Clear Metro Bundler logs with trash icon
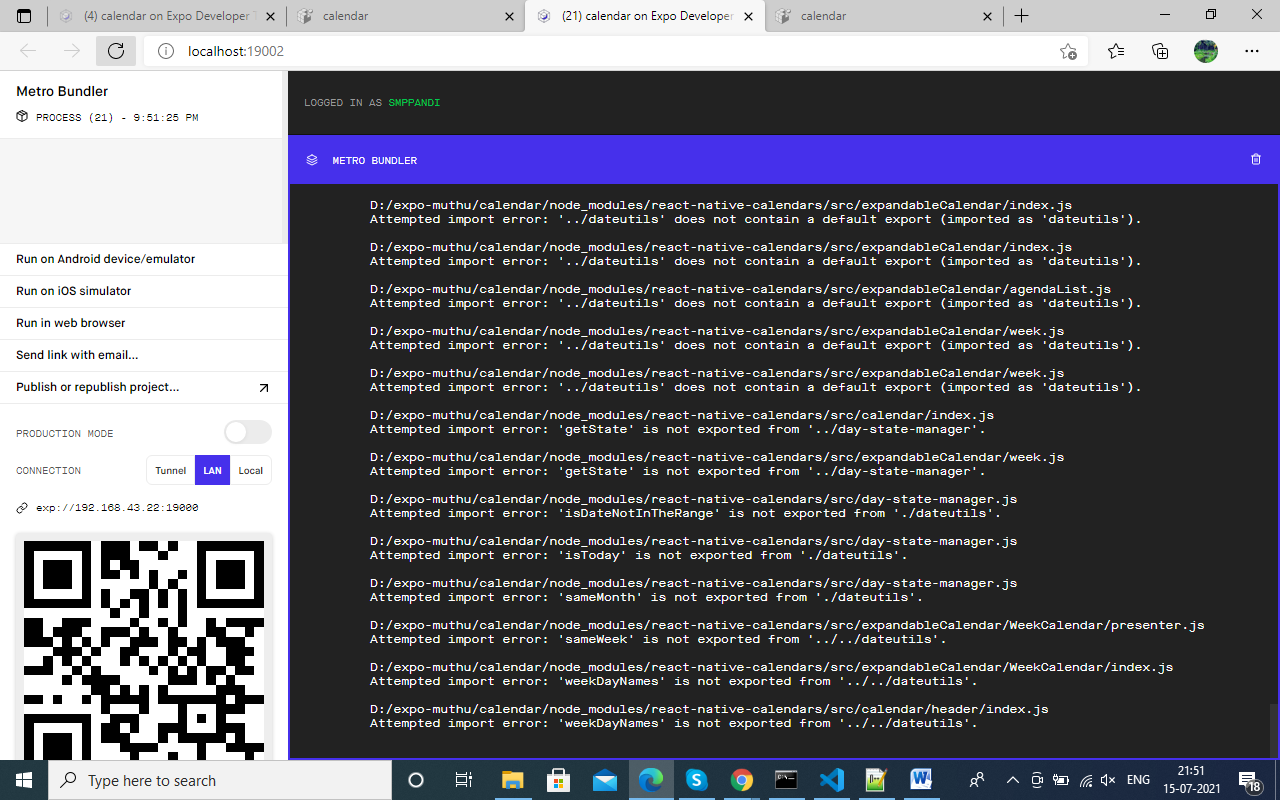This screenshot has height=800, width=1280. (x=1256, y=159)
